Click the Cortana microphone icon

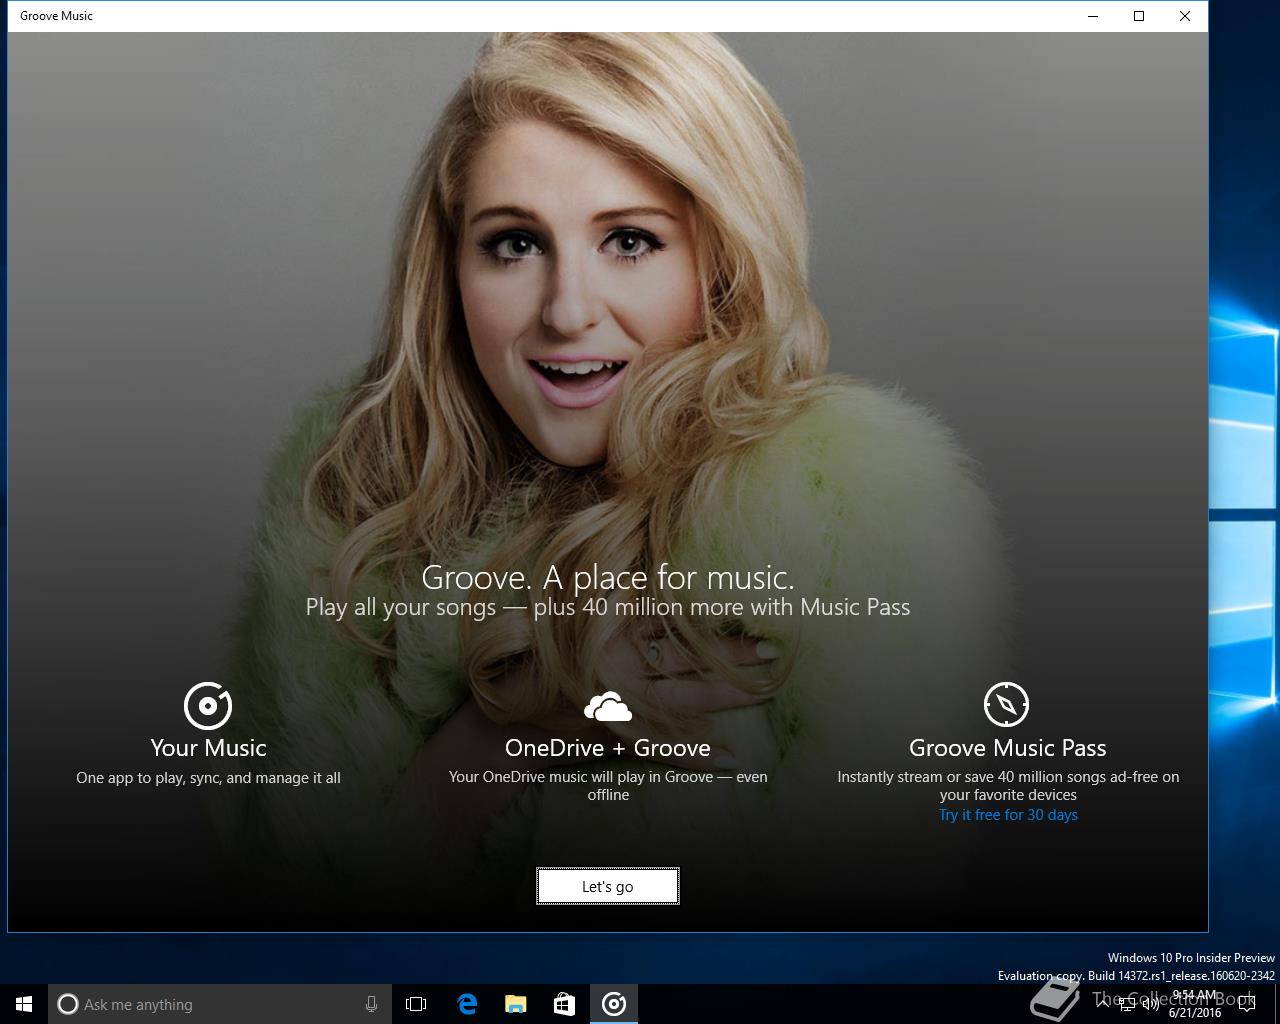(371, 1004)
